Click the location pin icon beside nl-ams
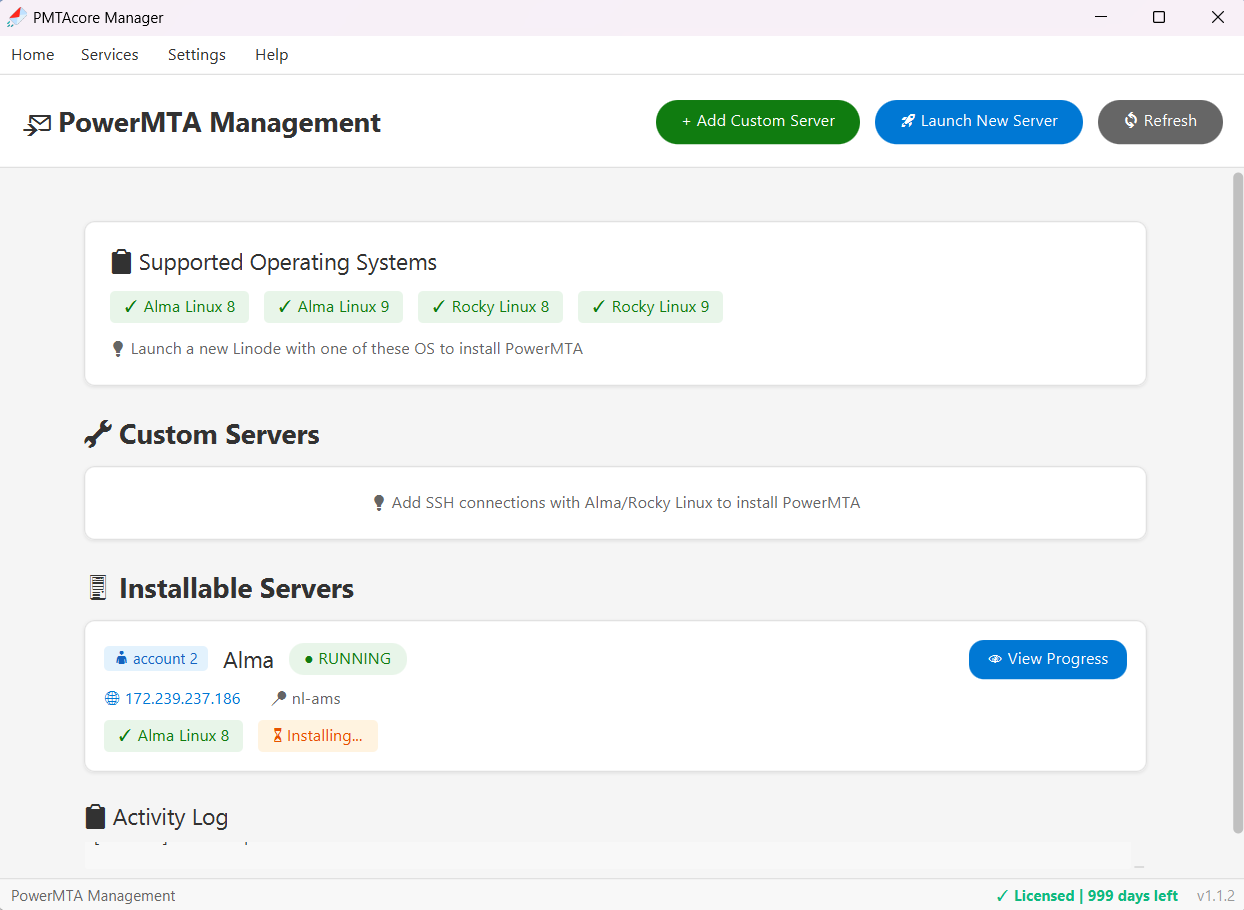 tap(278, 698)
